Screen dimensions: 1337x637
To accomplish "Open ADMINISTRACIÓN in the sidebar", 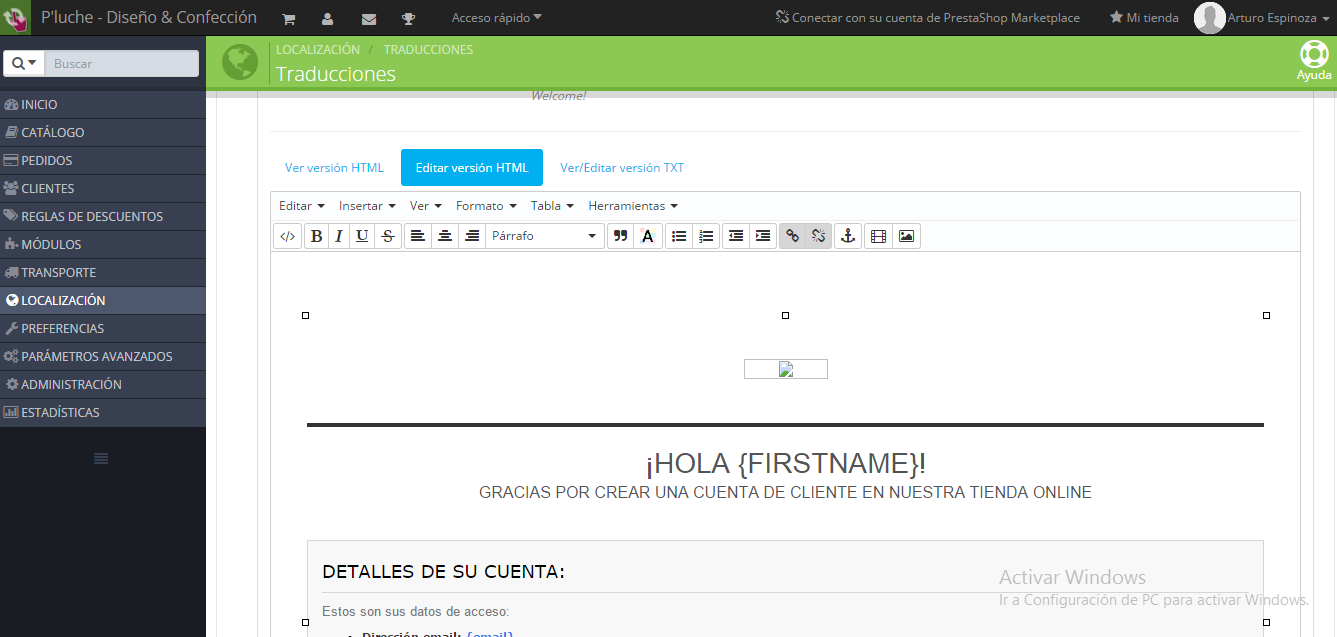I will point(103,384).
